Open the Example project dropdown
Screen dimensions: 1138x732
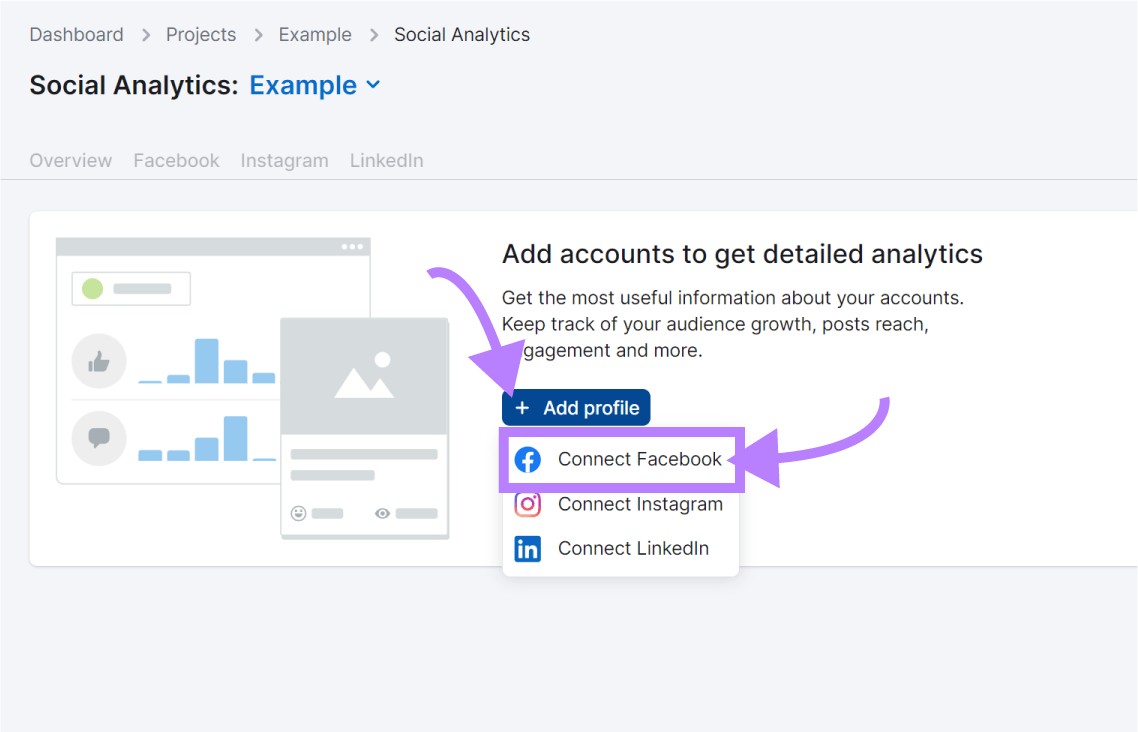(x=303, y=85)
